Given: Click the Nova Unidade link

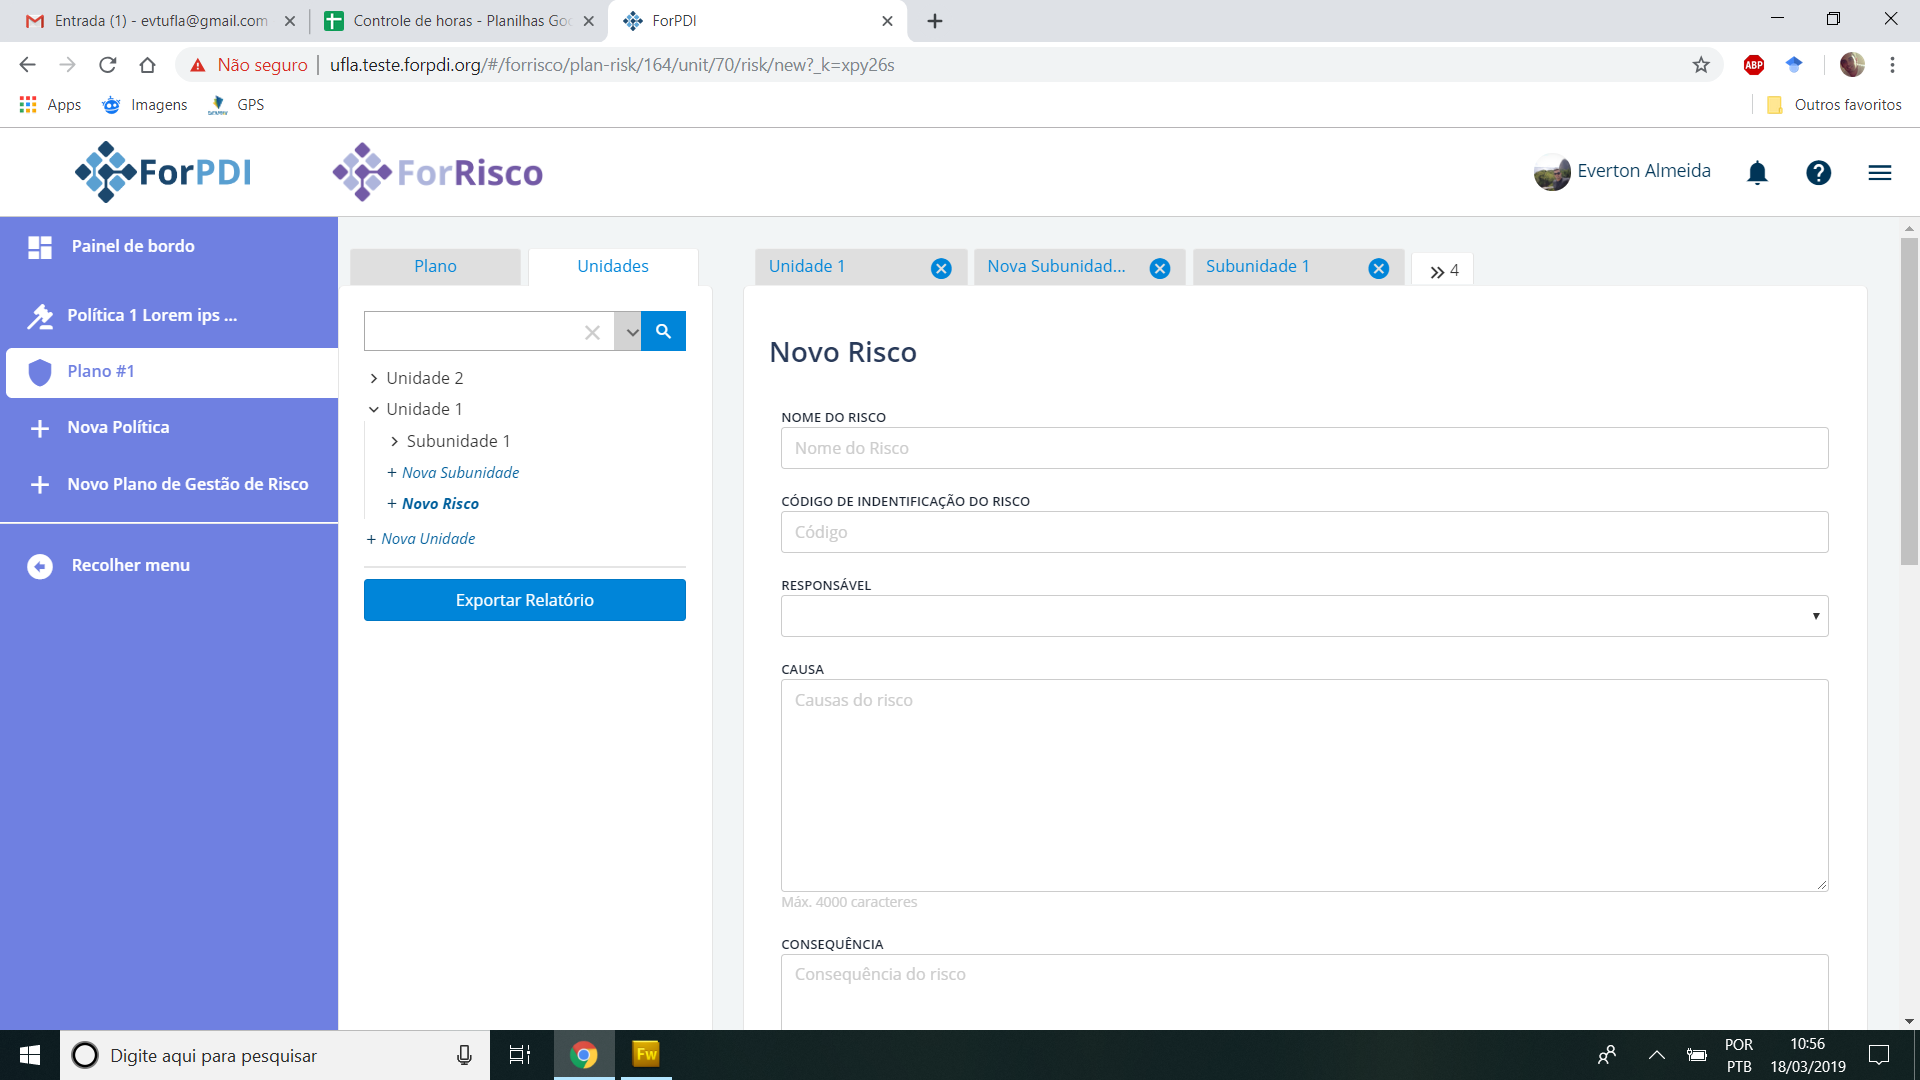Looking at the screenshot, I should pos(428,538).
